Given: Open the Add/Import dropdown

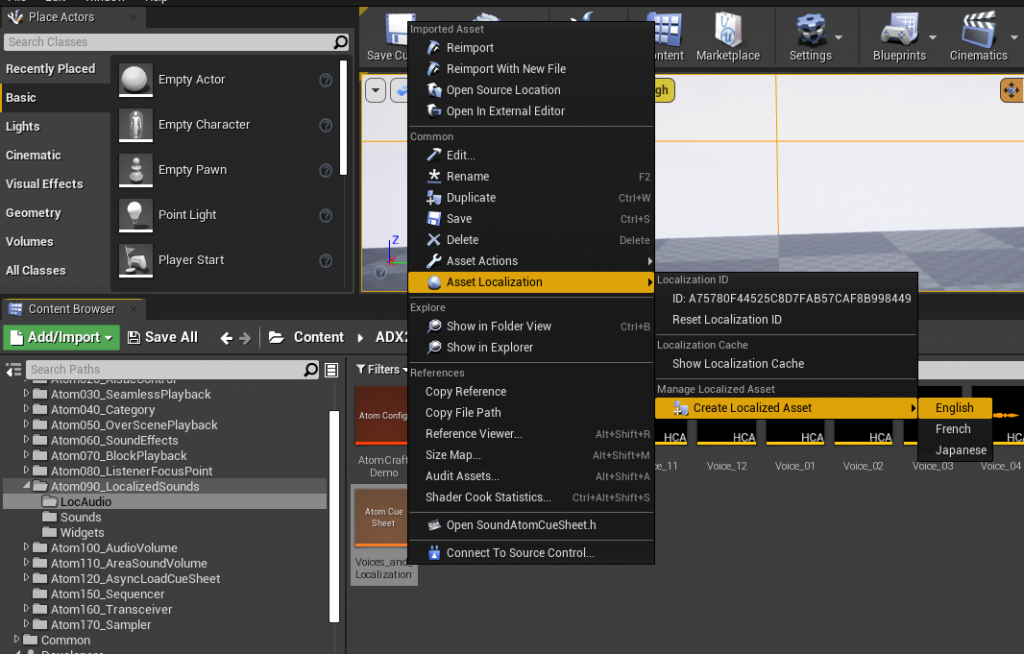Looking at the screenshot, I should 61,337.
